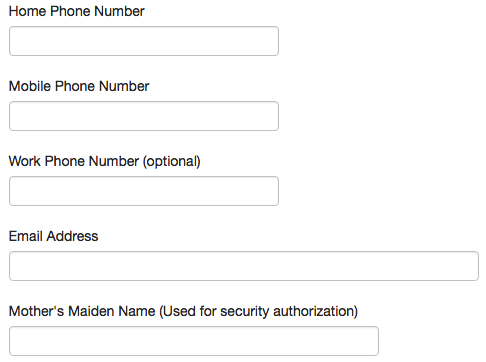Place cursor in the mobile phone box
This screenshot has height=362, width=486.
coord(144,116)
